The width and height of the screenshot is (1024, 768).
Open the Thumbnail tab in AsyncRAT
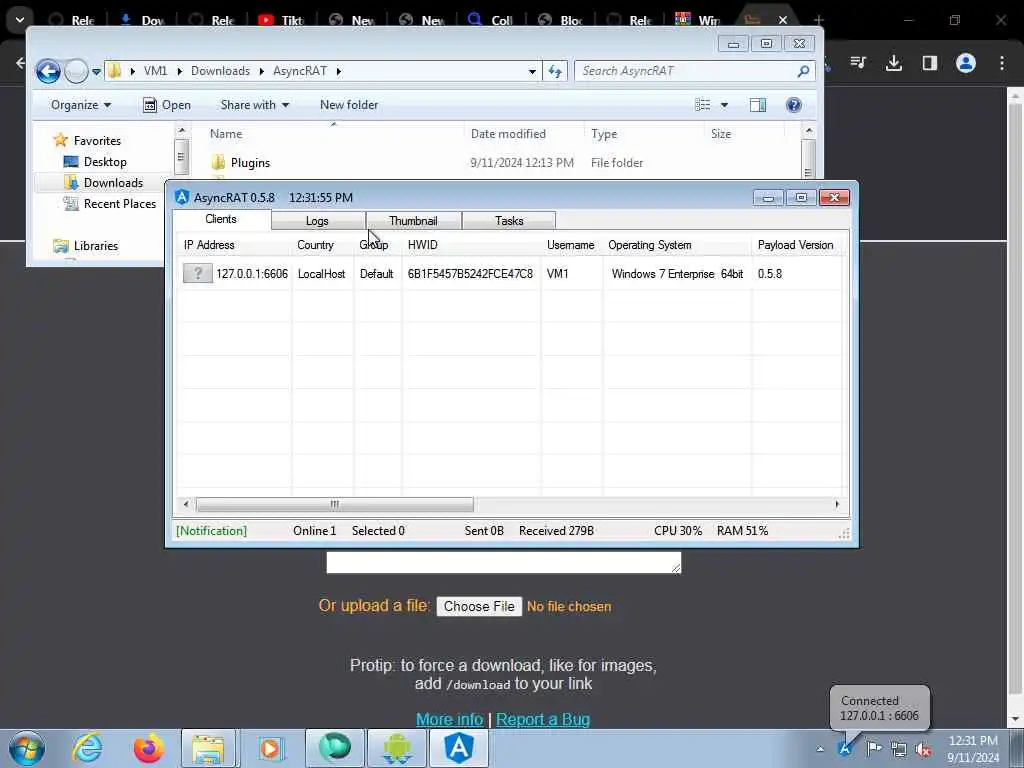click(413, 221)
